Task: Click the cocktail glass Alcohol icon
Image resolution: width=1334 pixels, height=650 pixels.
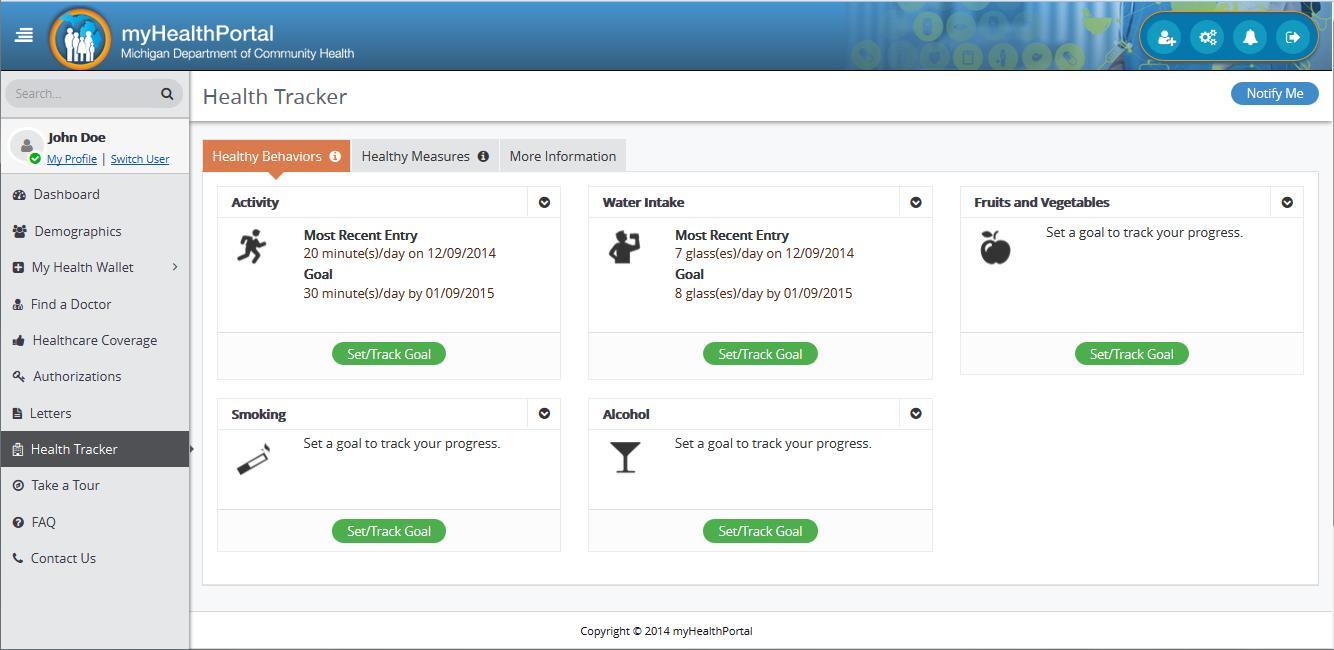Action: click(x=626, y=458)
